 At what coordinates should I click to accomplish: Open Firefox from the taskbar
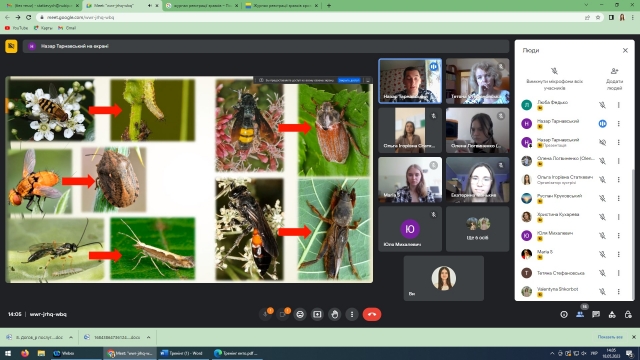point(25,353)
